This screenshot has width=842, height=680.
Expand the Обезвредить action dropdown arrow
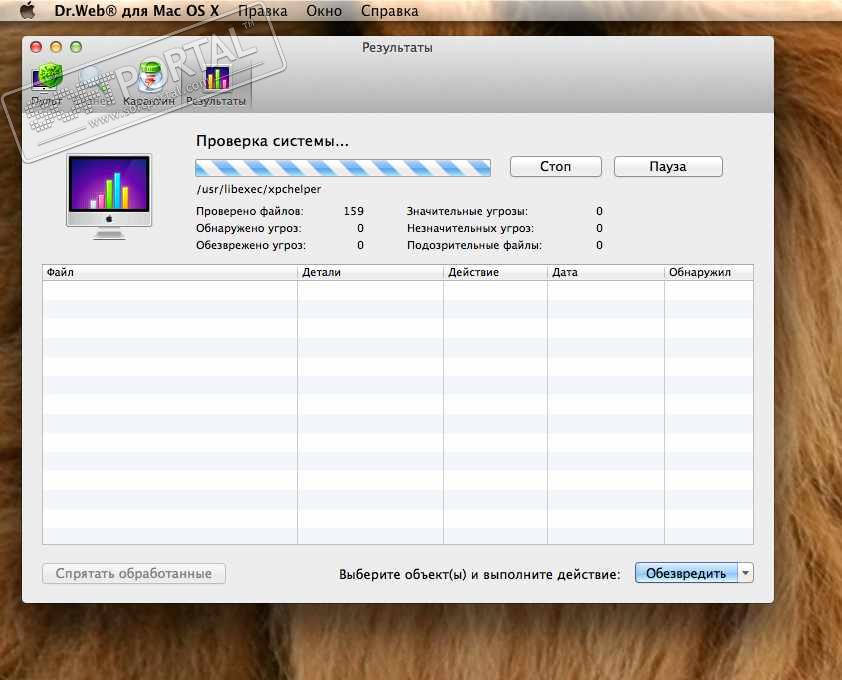(x=746, y=573)
